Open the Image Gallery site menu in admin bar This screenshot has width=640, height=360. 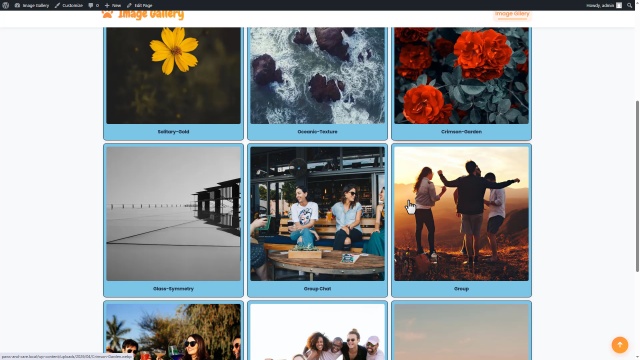tap(31, 5)
